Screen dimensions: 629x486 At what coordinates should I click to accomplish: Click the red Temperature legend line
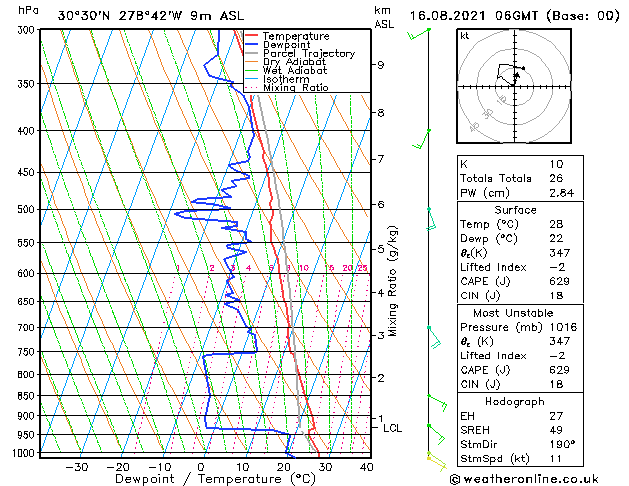click(251, 36)
